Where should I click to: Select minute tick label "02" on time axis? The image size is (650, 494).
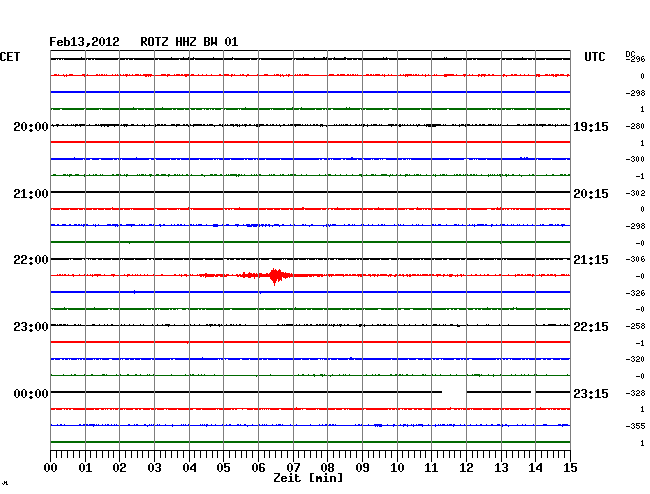point(119,468)
